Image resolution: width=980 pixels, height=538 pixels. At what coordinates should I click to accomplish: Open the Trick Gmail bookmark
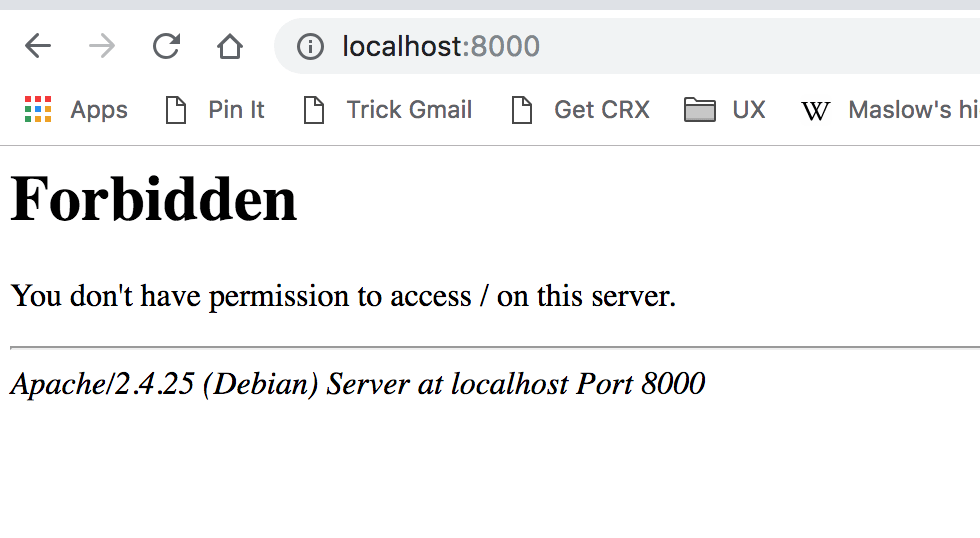(x=409, y=110)
